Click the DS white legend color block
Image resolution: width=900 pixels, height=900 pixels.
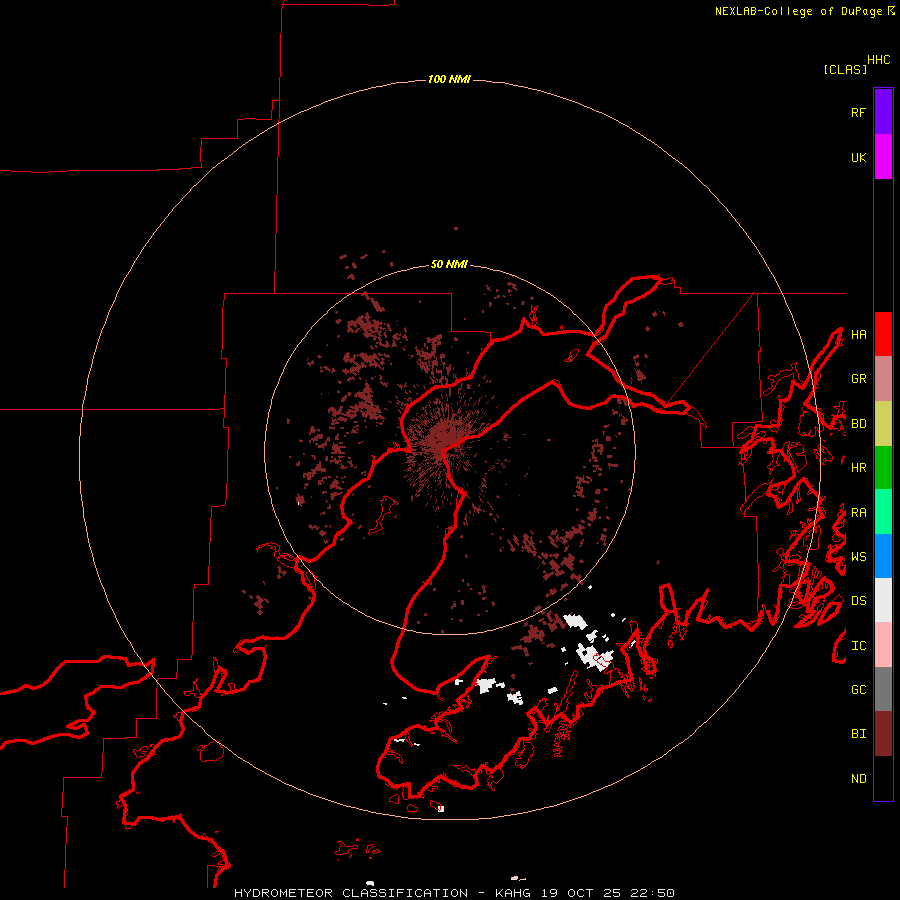(883, 600)
